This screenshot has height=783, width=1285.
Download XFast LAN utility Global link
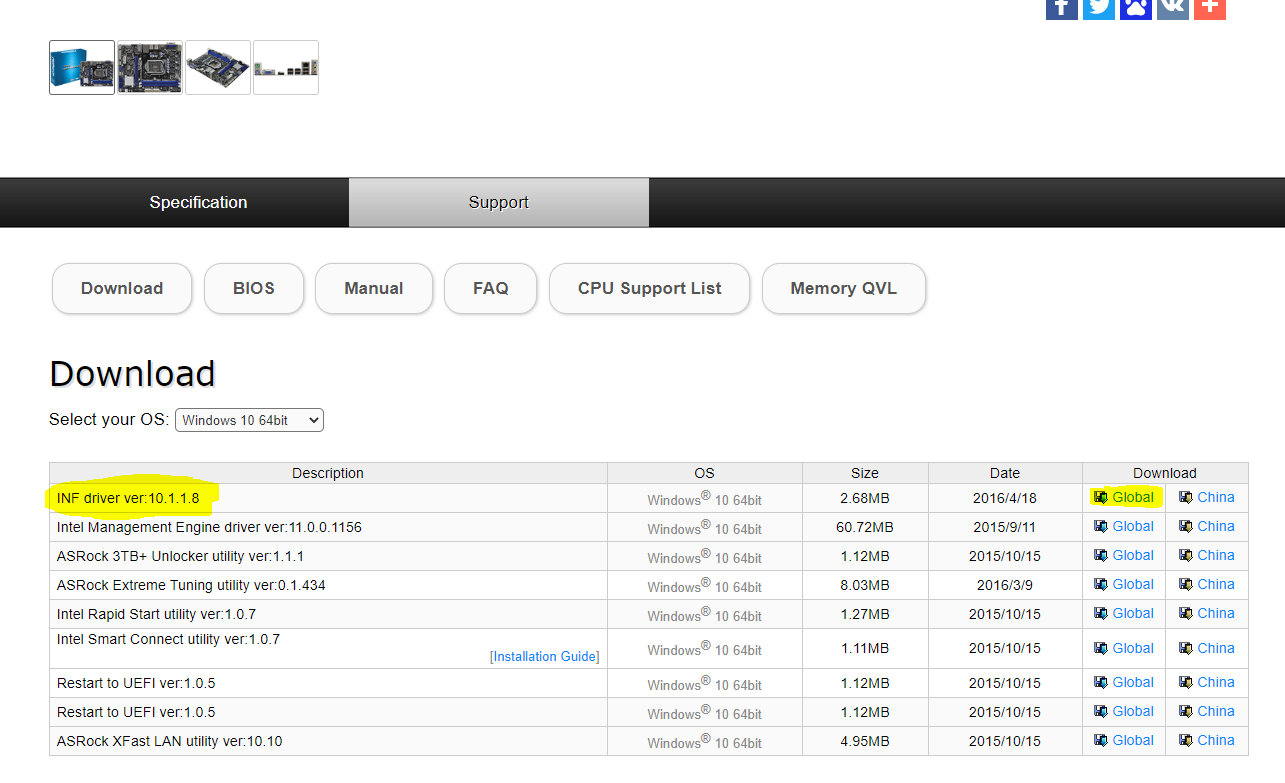1133,740
